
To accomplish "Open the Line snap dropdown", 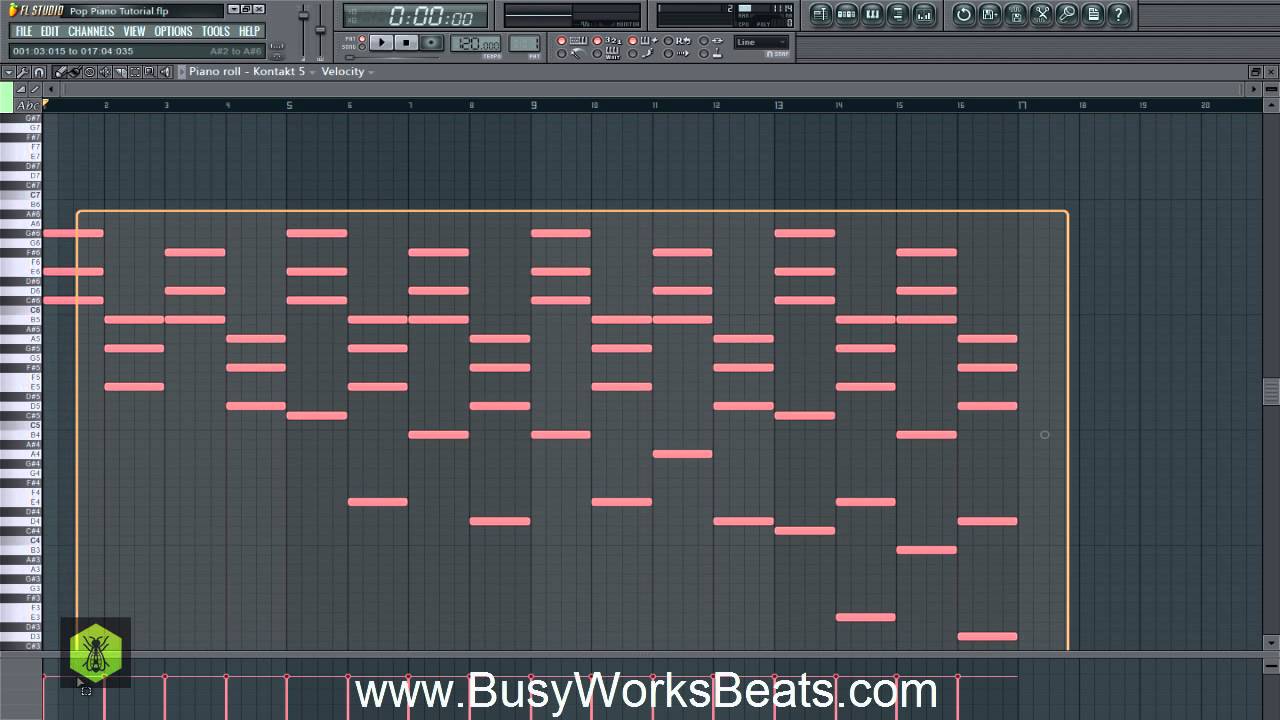I will [761, 42].
